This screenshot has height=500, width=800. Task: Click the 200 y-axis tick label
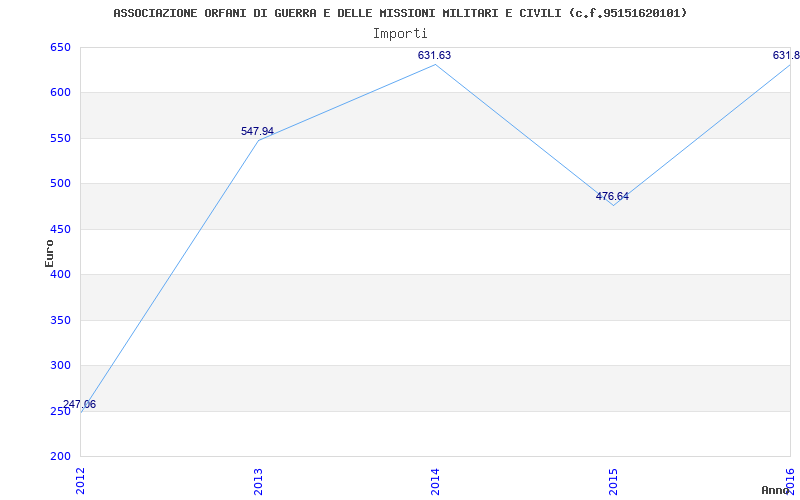point(60,457)
